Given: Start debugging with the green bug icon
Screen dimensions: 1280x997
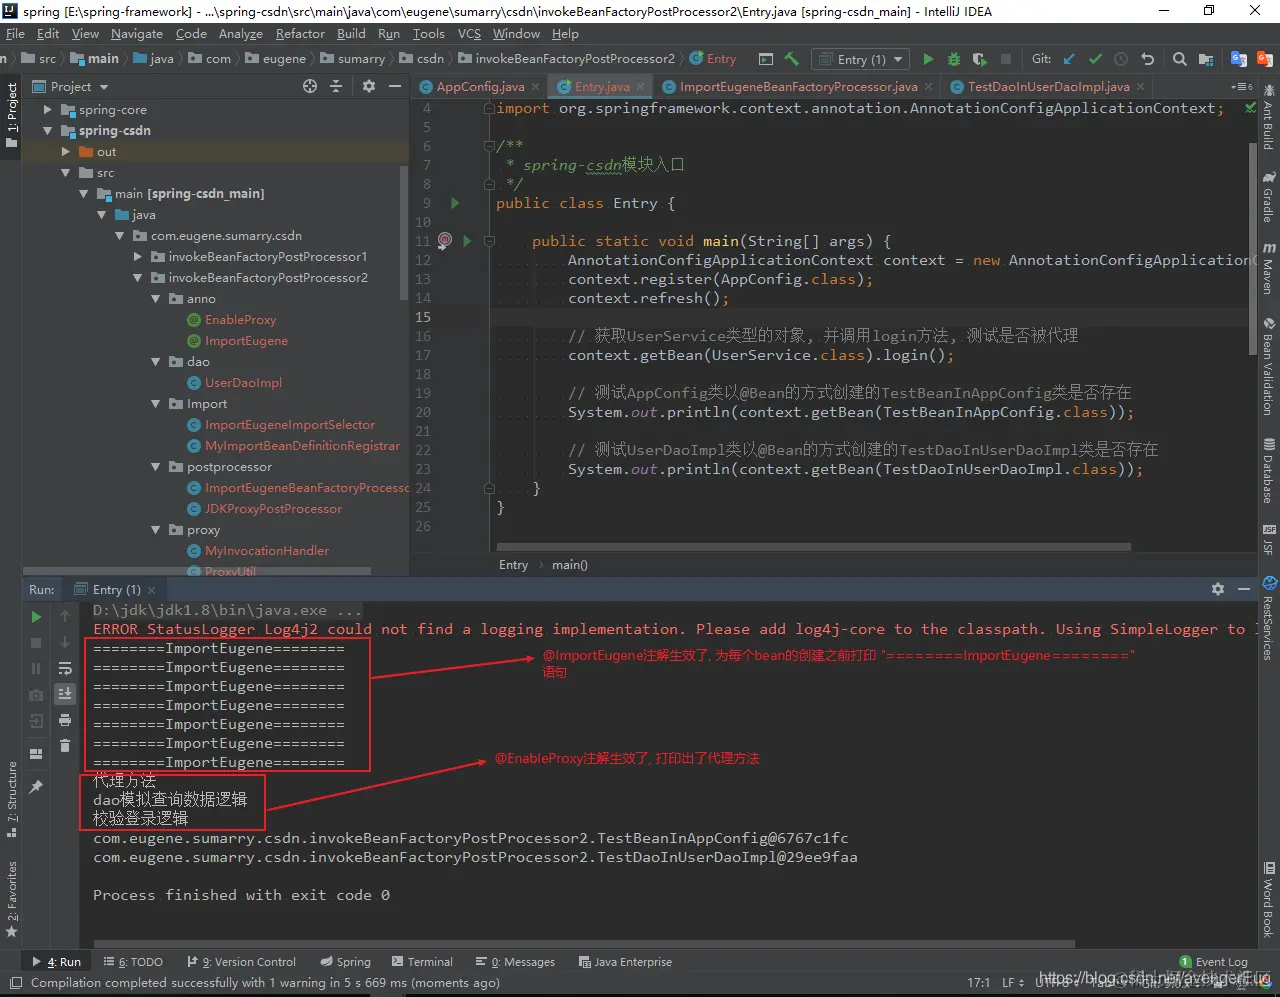Looking at the screenshot, I should pos(953,59).
